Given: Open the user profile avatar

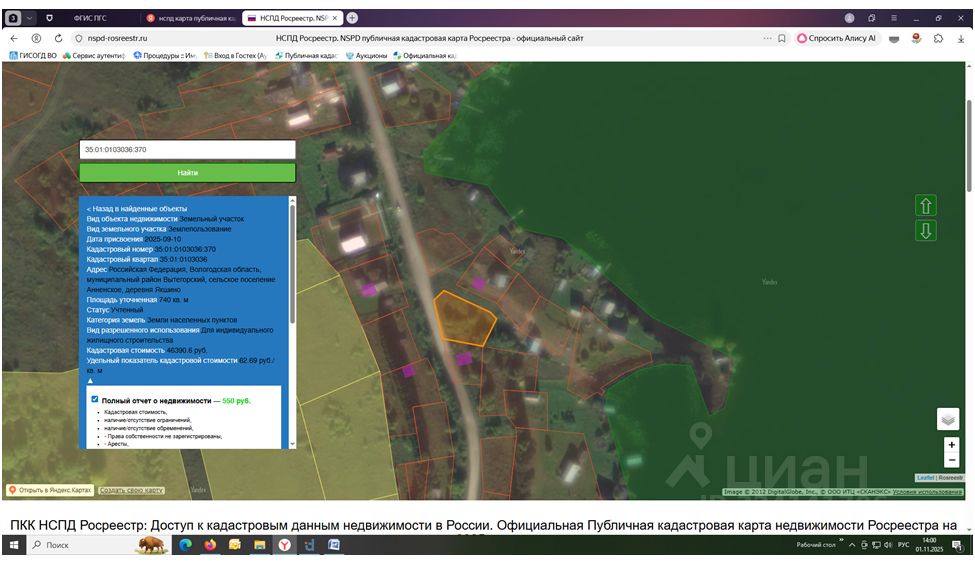Looking at the screenshot, I should [849, 18].
